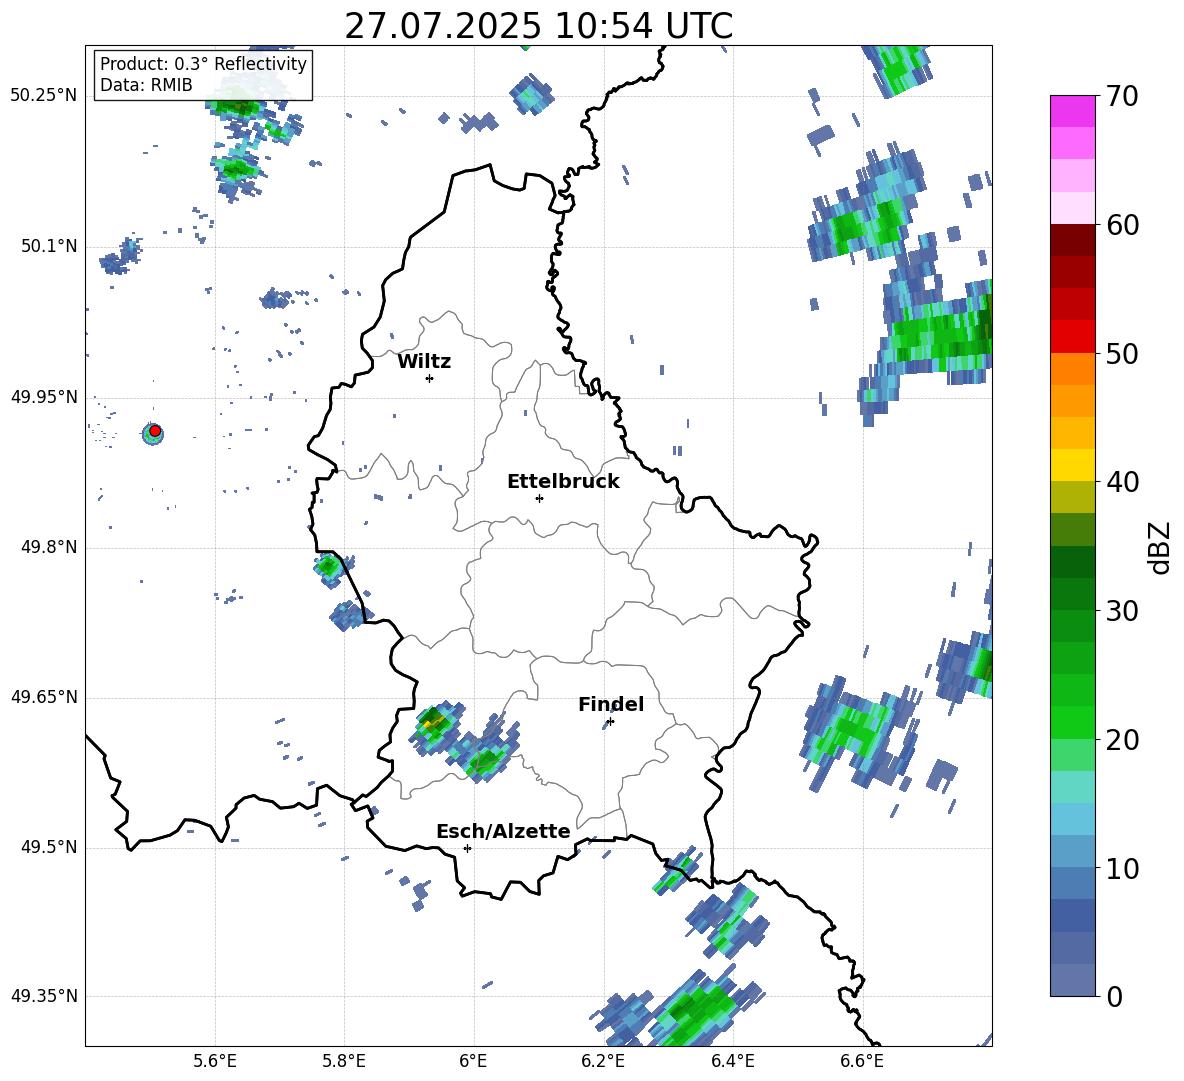This screenshot has height=1081, width=1184.
Task: Click the dark red colorbar segment below 60
Action: (1072, 240)
